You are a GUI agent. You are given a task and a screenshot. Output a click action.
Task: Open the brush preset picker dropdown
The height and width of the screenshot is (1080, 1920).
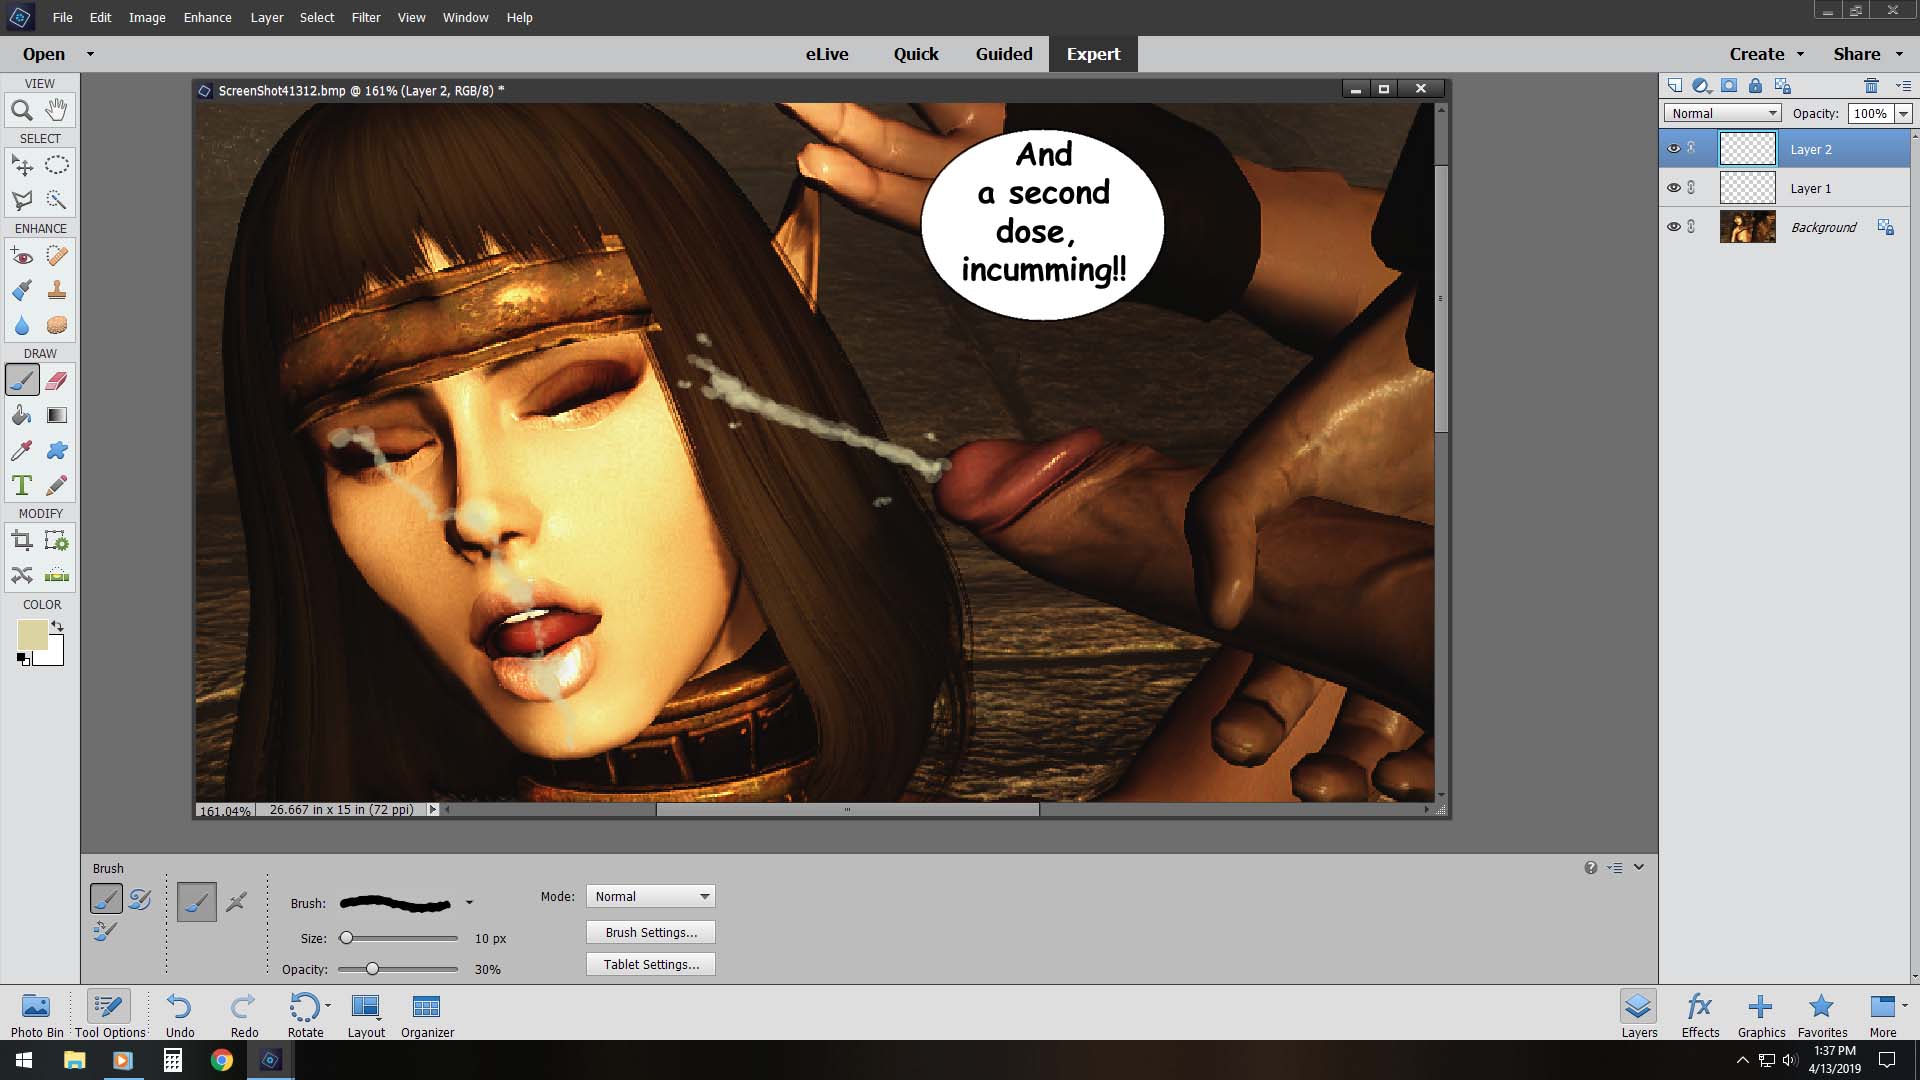[x=469, y=903]
